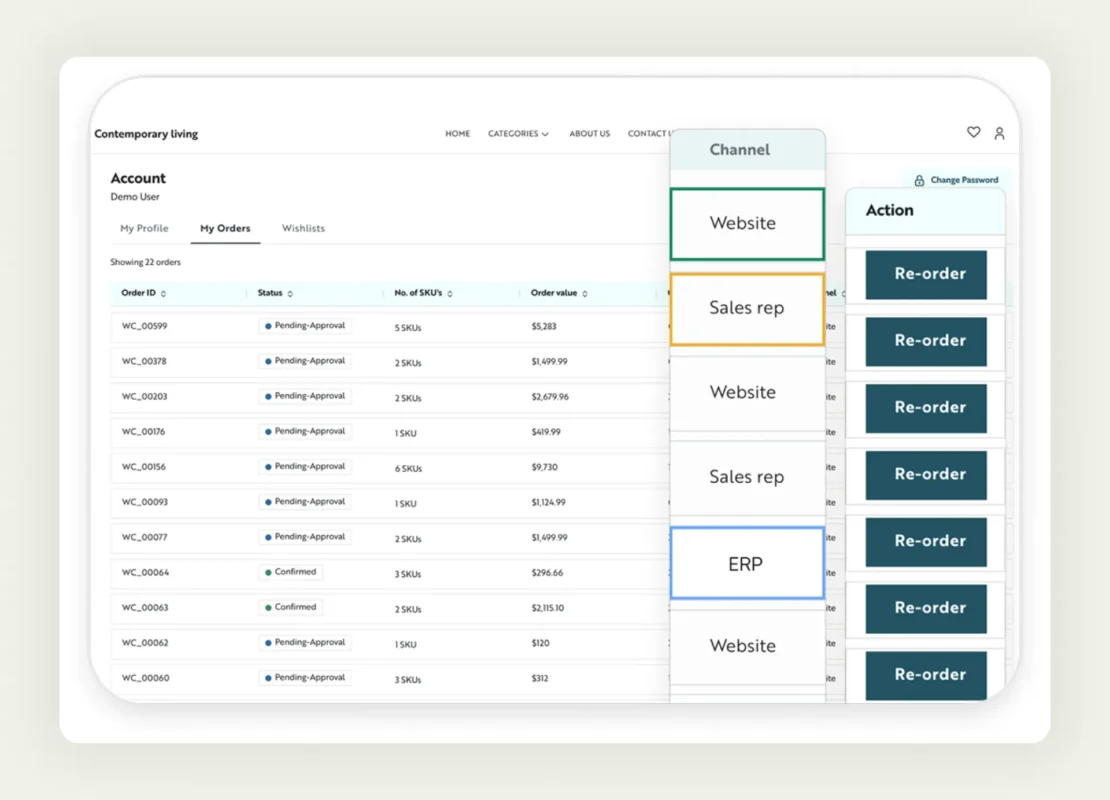Click the sort icon on Order ID column
1110x800 pixels.
click(x=162, y=292)
